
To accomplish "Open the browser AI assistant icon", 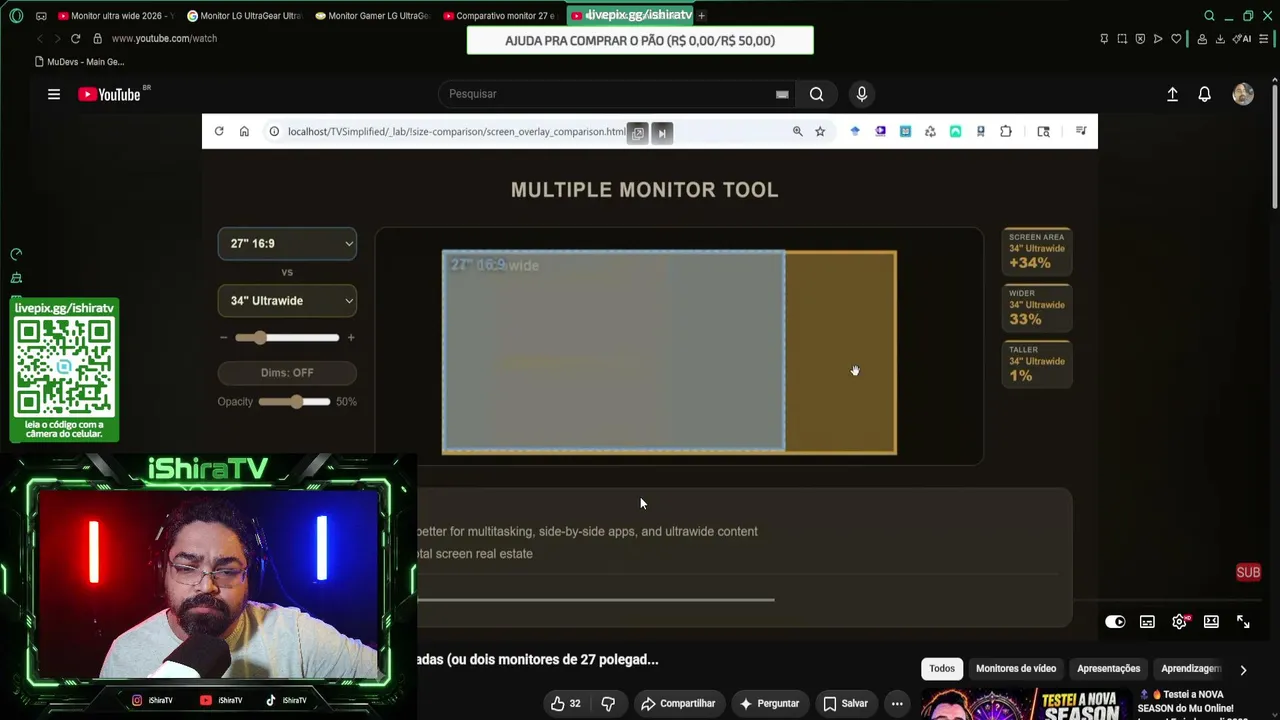I will 1242,39.
